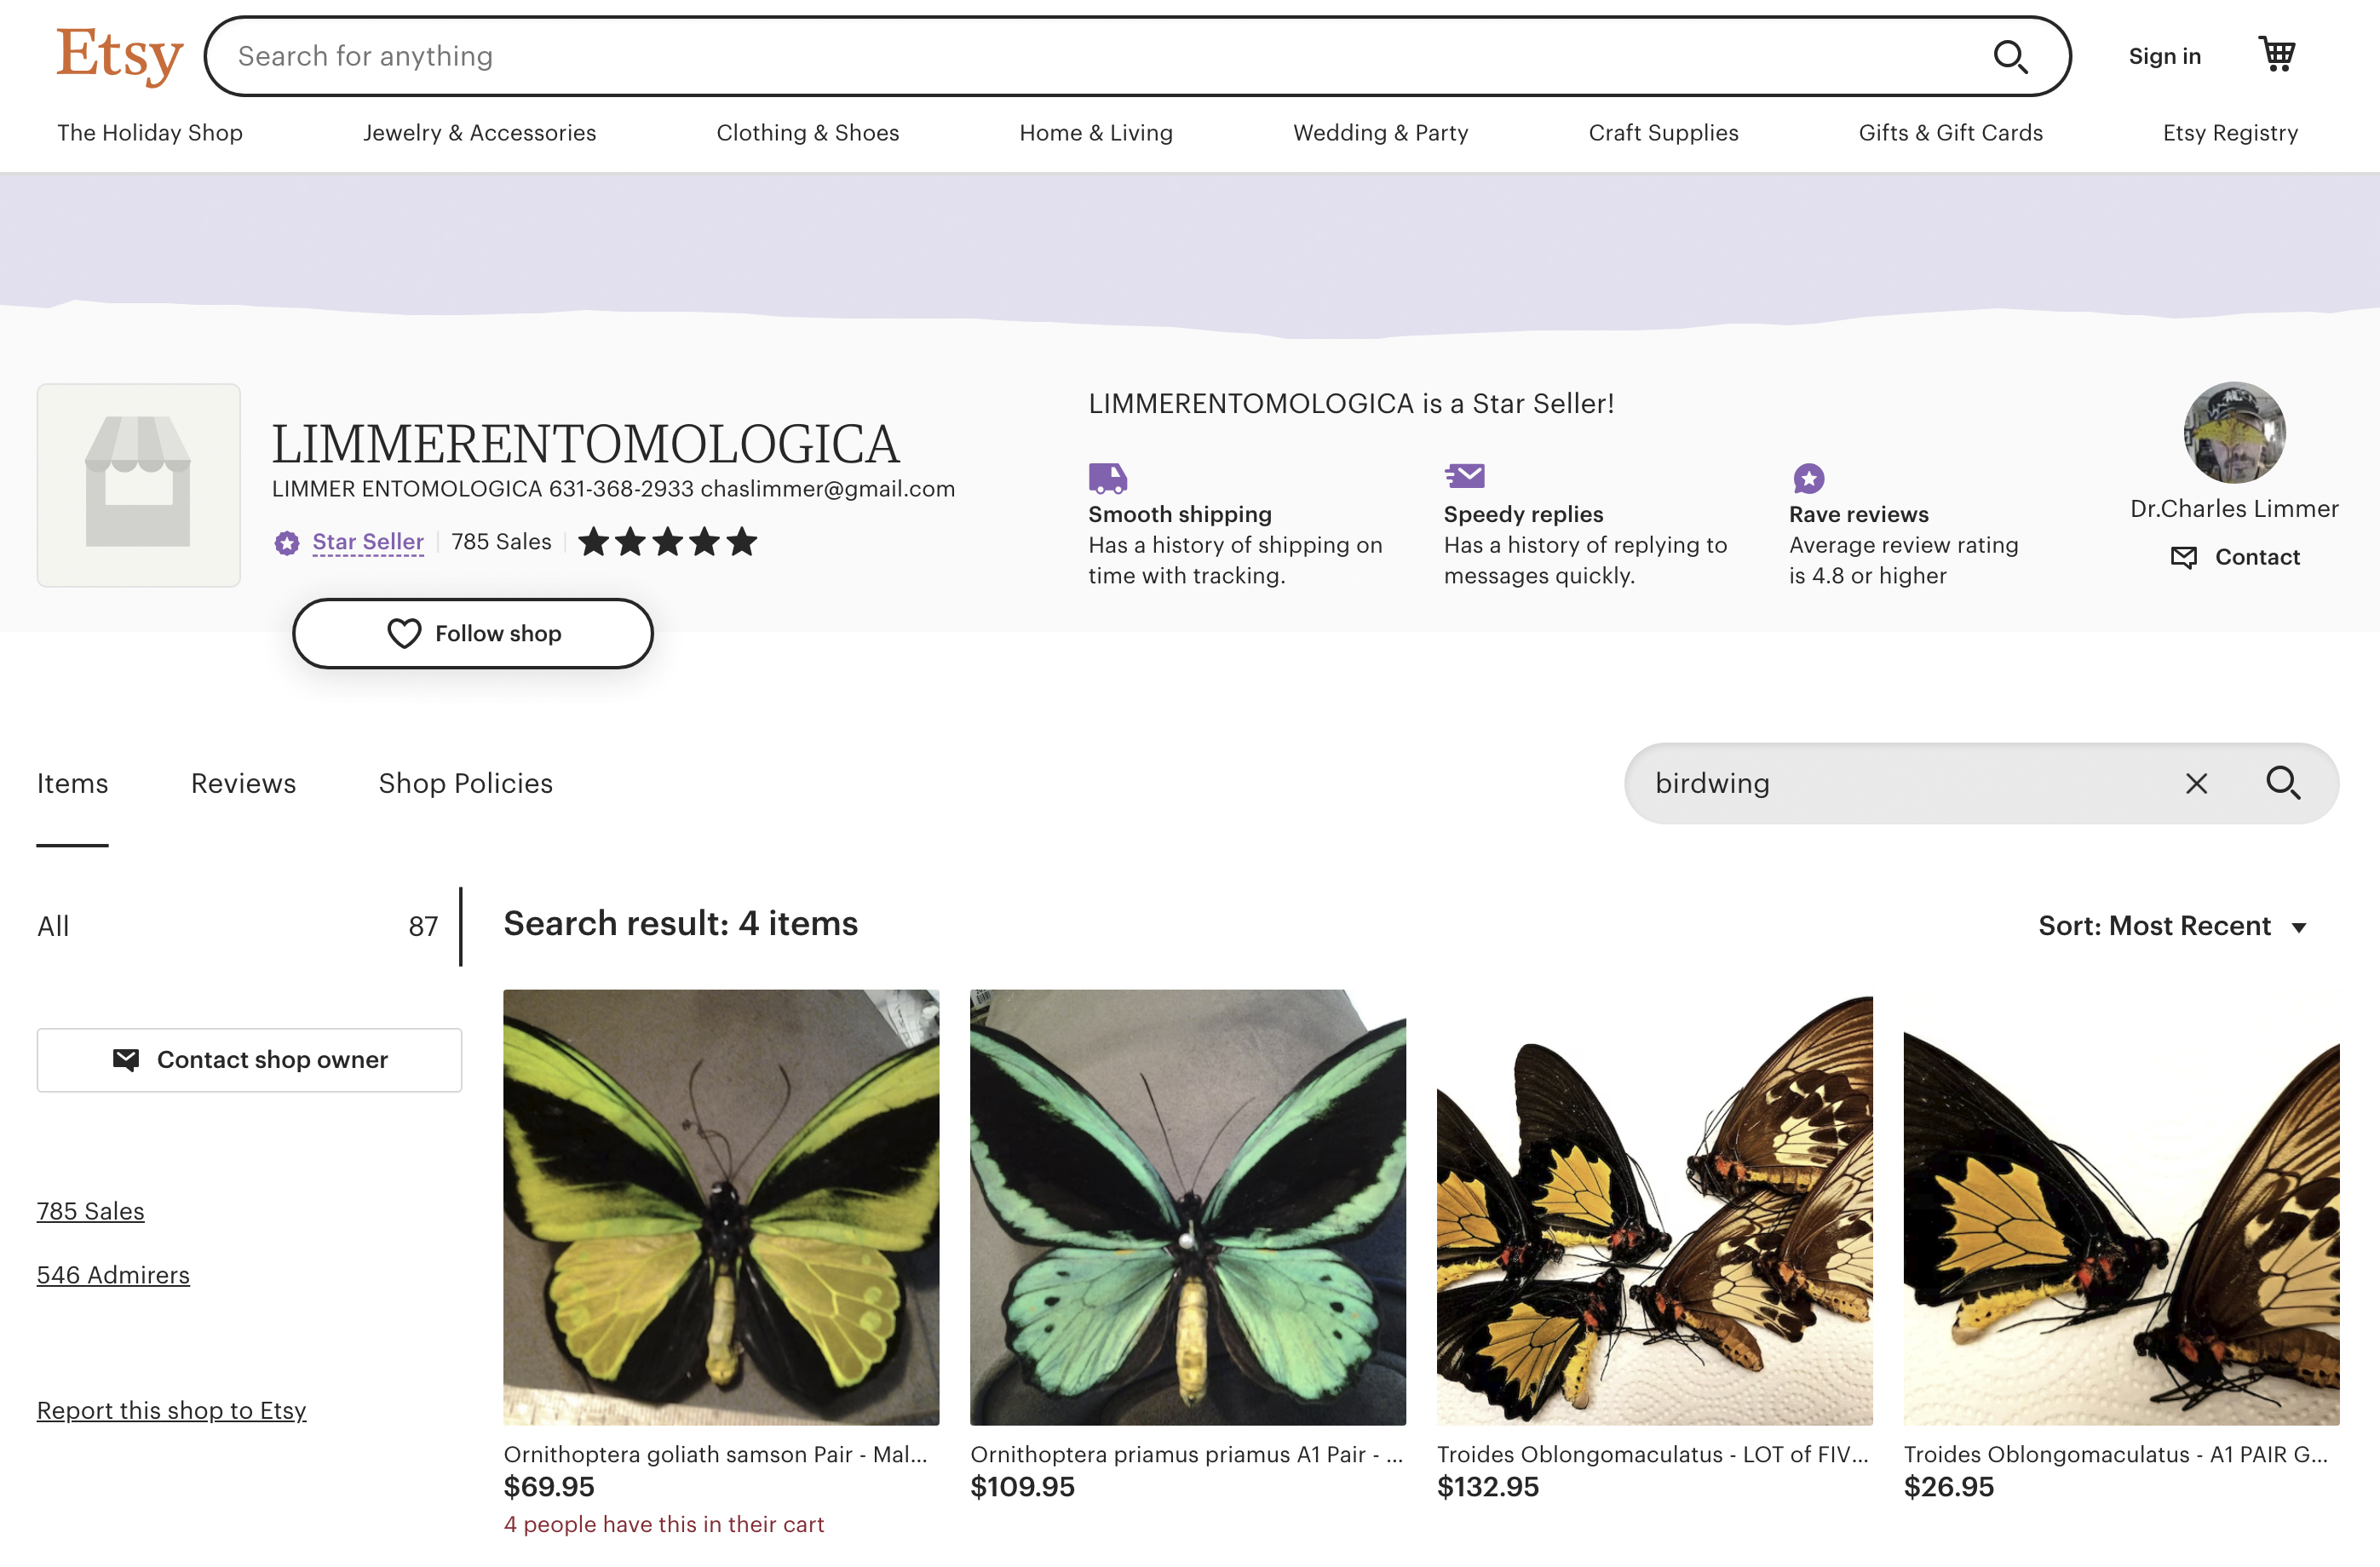Viewport: 2380px width, 1567px height.
Task: Click the Etsy search bar icon
Action: (x=2013, y=55)
